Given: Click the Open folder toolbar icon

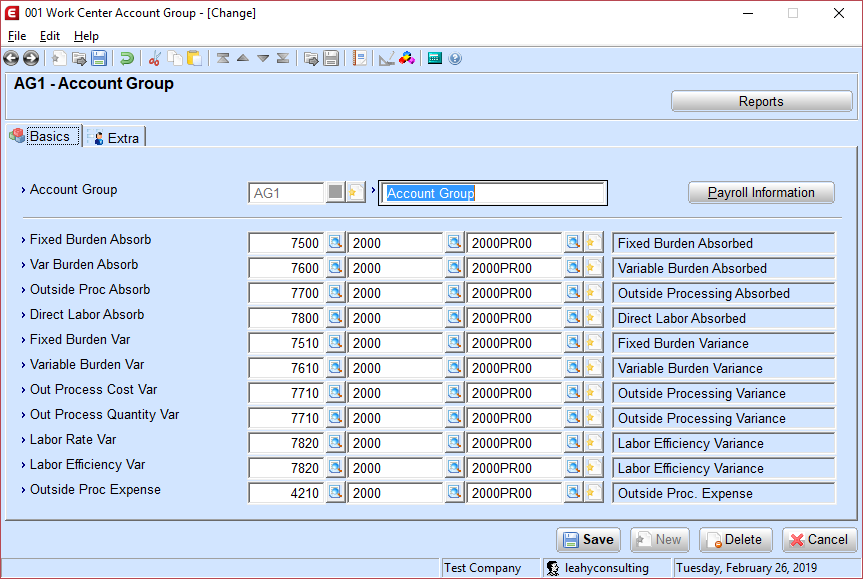Looking at the screenshot, I should click(79, 58).
